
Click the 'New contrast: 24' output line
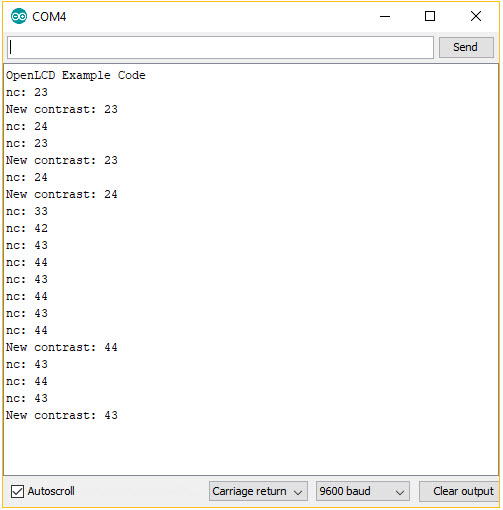[62, 194]
